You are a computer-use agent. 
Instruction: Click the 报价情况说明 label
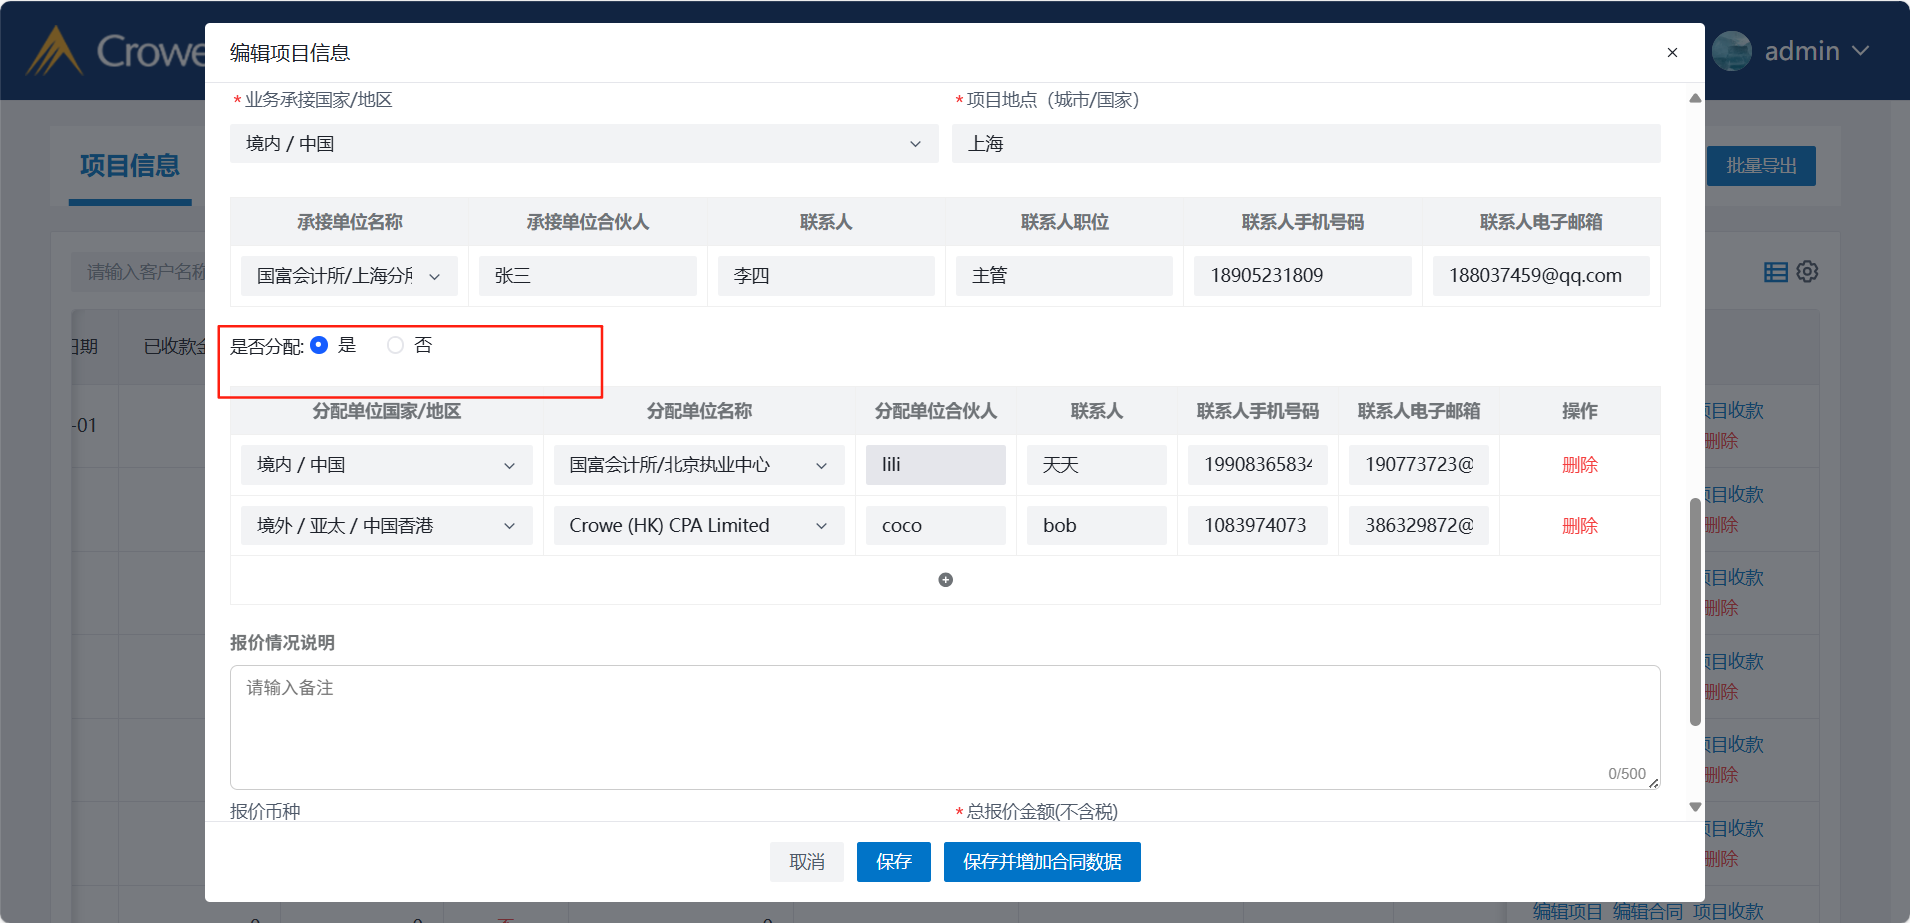tap(282, 643)
